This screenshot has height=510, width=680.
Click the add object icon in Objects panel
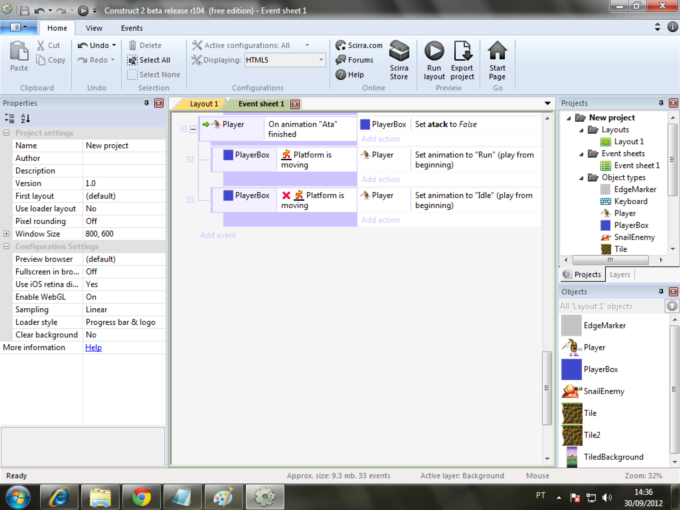[672, 306]
